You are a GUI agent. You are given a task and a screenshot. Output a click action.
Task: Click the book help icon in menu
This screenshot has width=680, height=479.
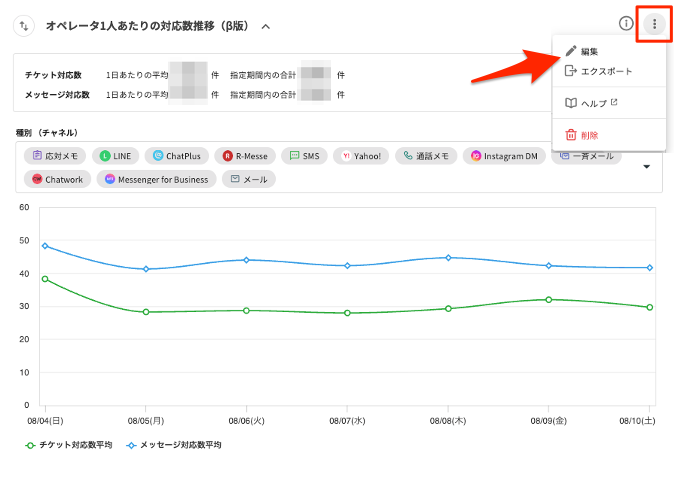pos(571,103)
